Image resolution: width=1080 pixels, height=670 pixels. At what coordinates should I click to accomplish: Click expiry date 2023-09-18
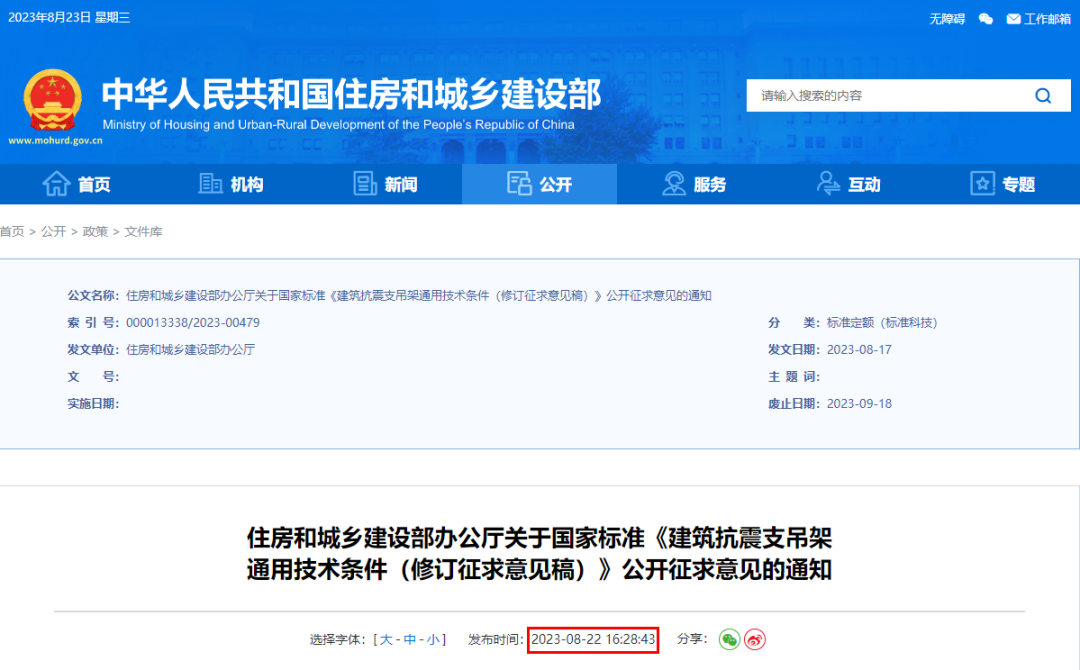(859, 404)
